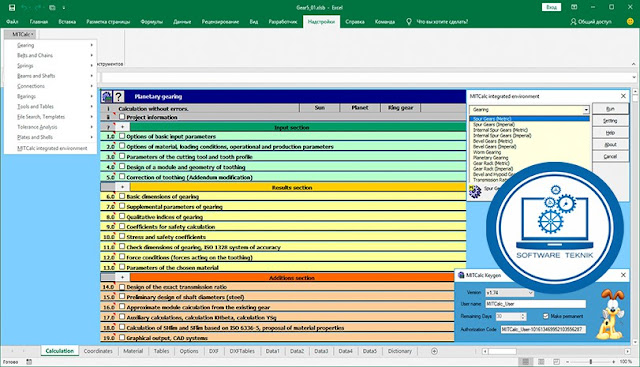Switch to Page Layout view icon
640x367 pixels.
coord(541,362)
